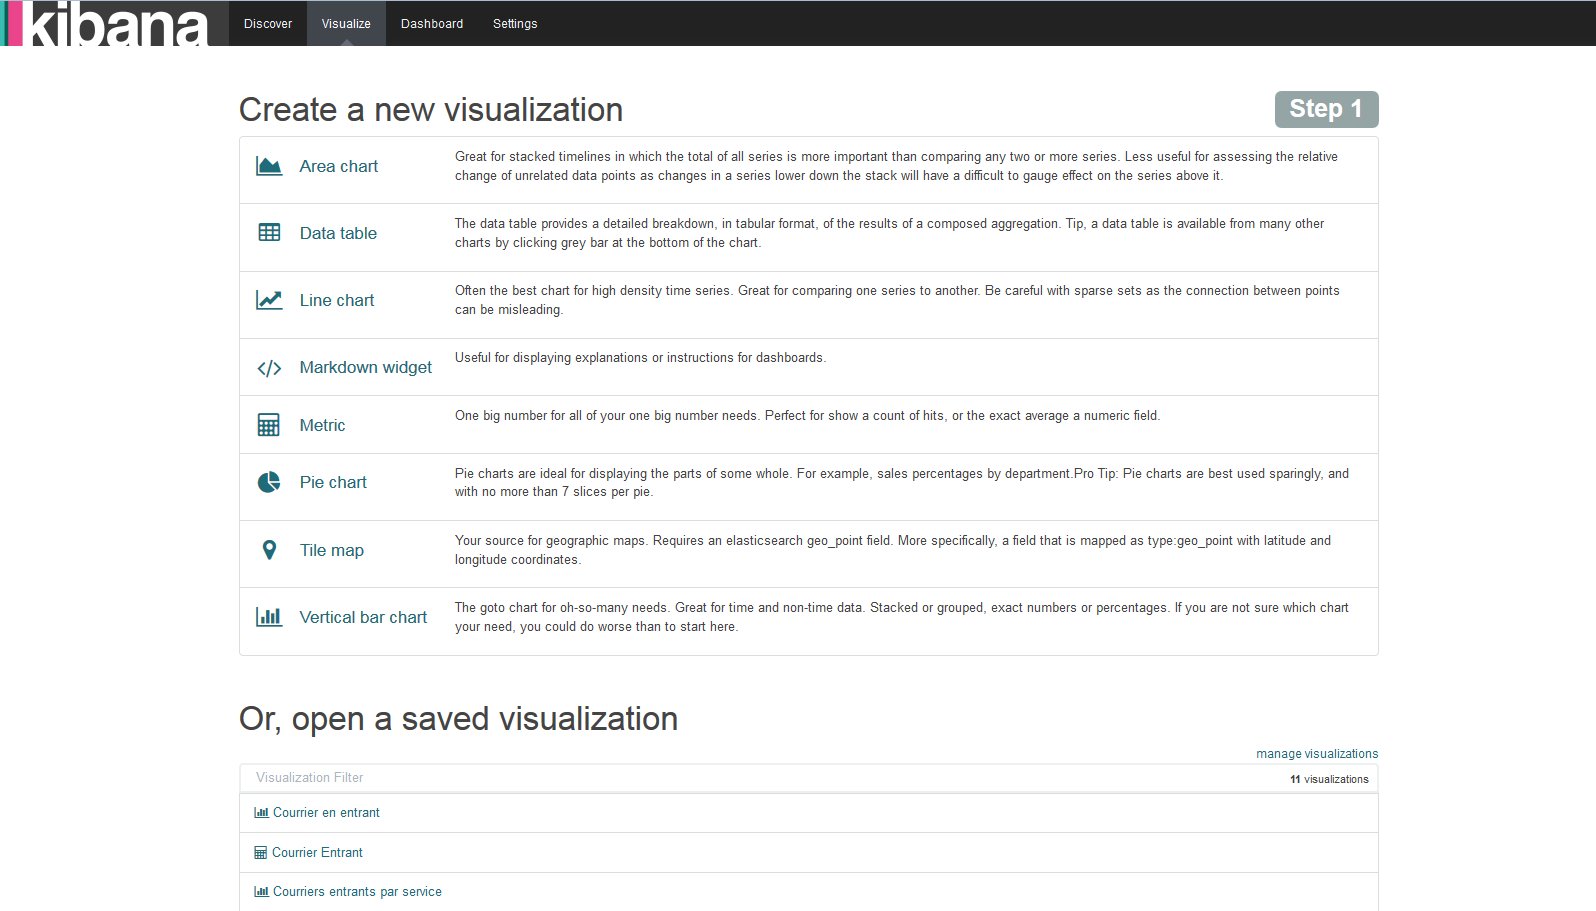The width and height of the screenshot is (1596, 911).
Task: Create a Tile map visualization
Action: point(332,550)
